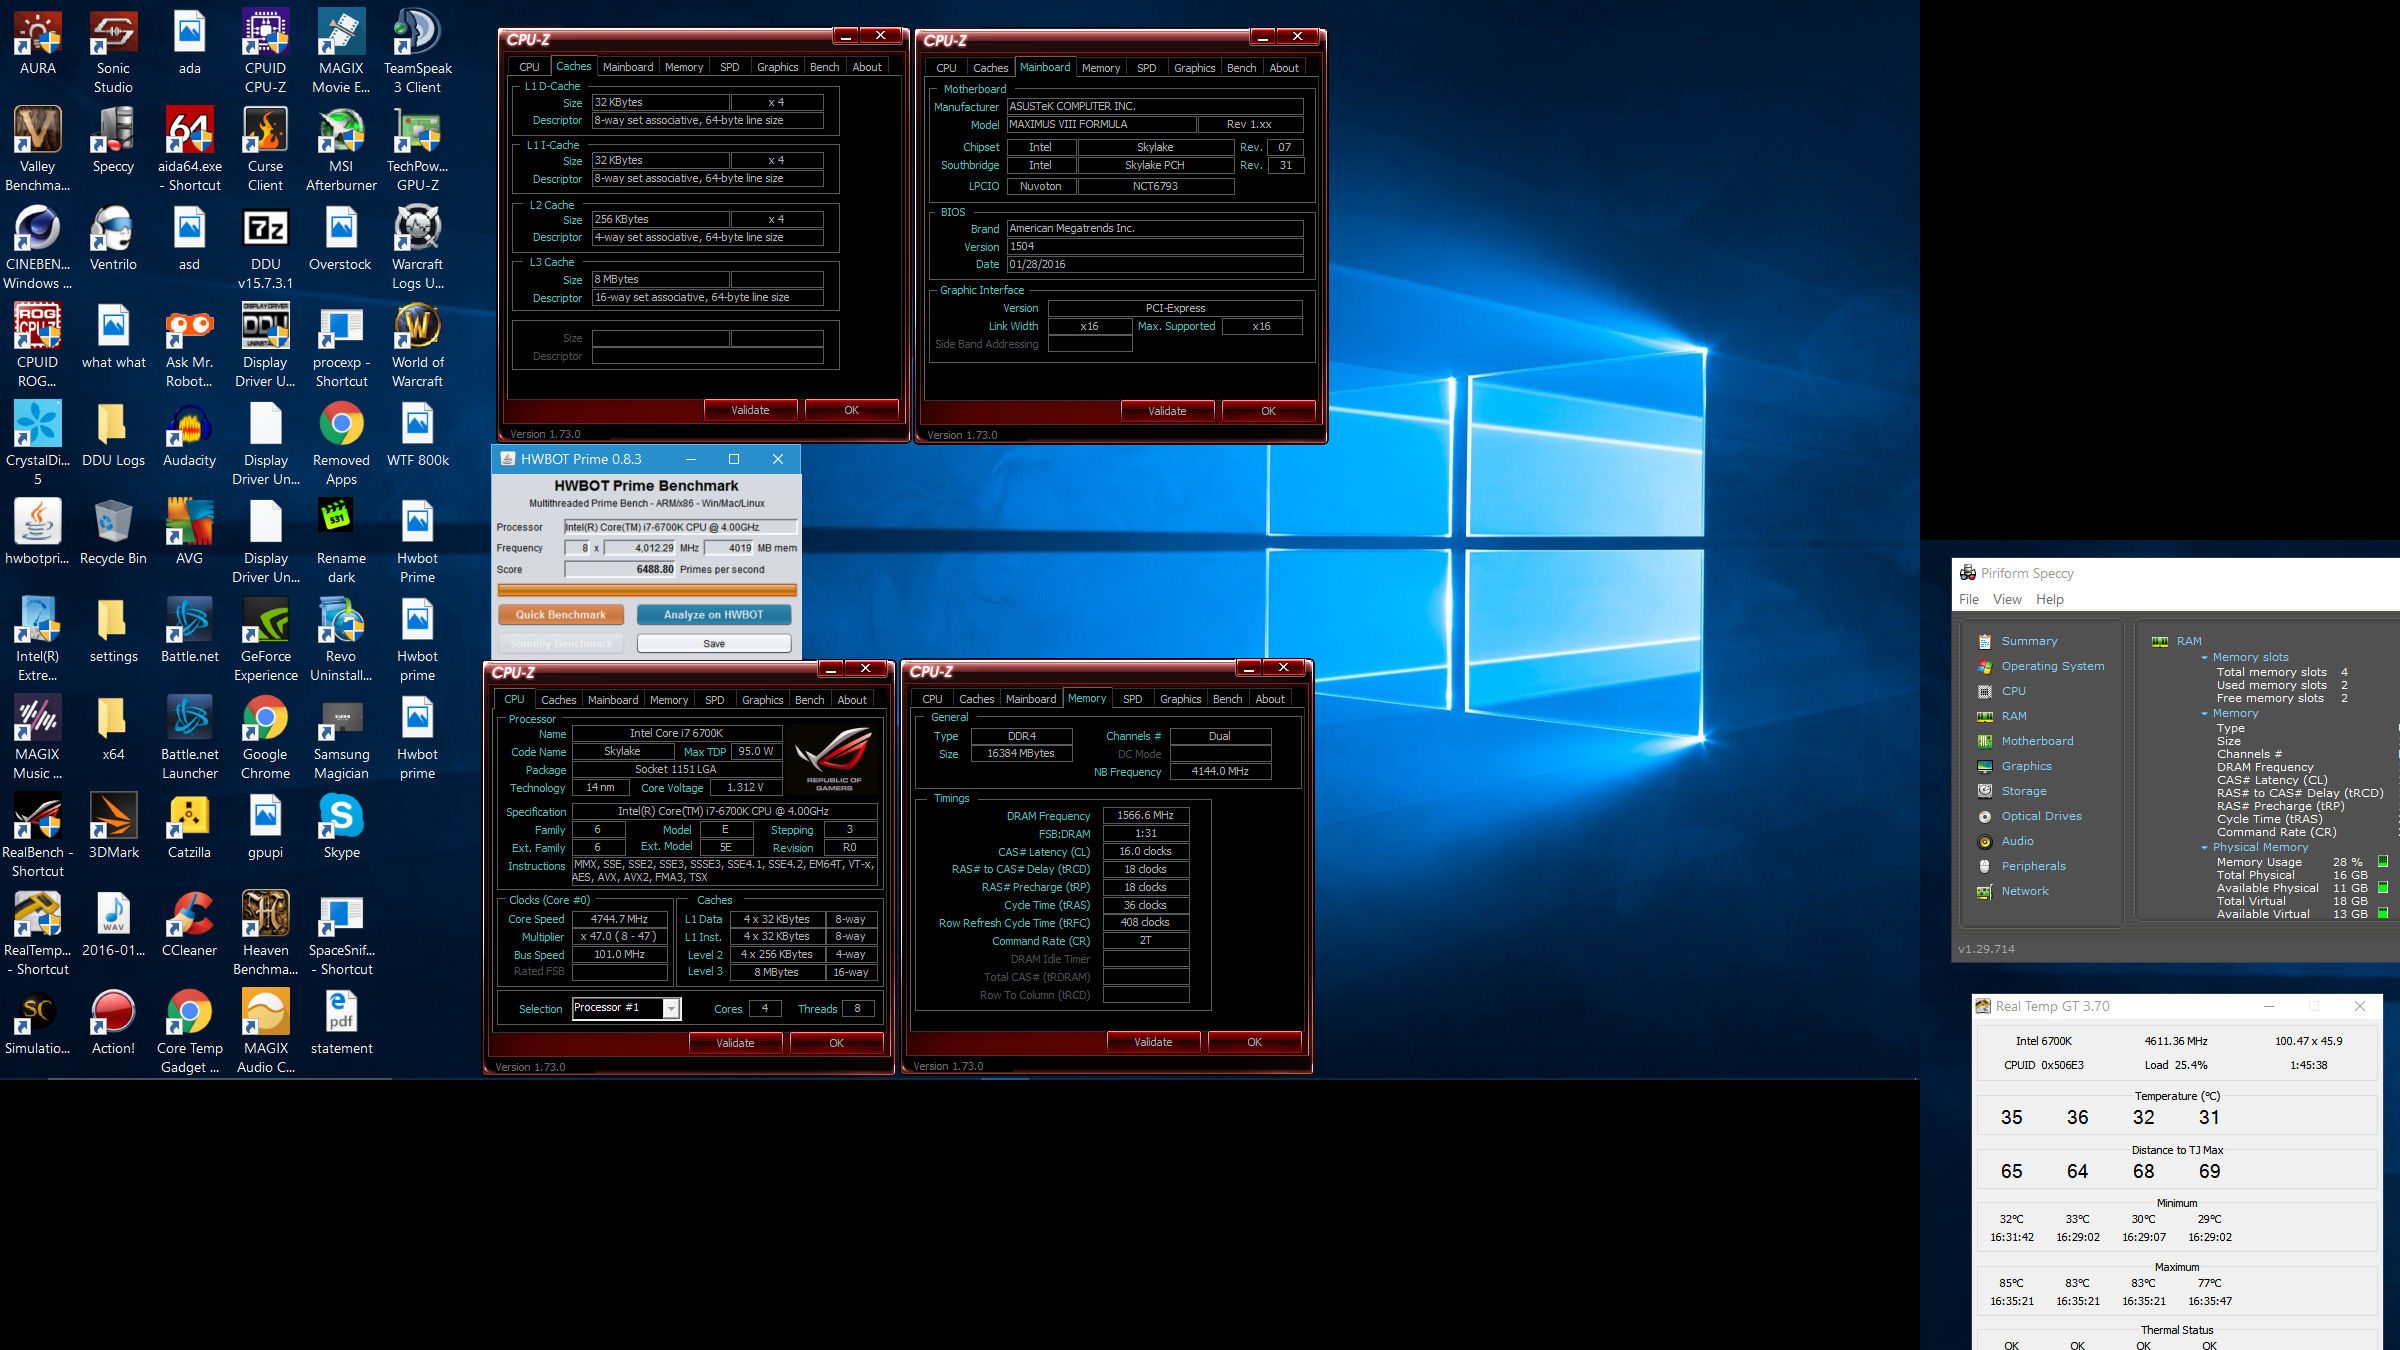
Task: Open About tab in CPU tab CPU-Z window
Action: coord(852,700)
